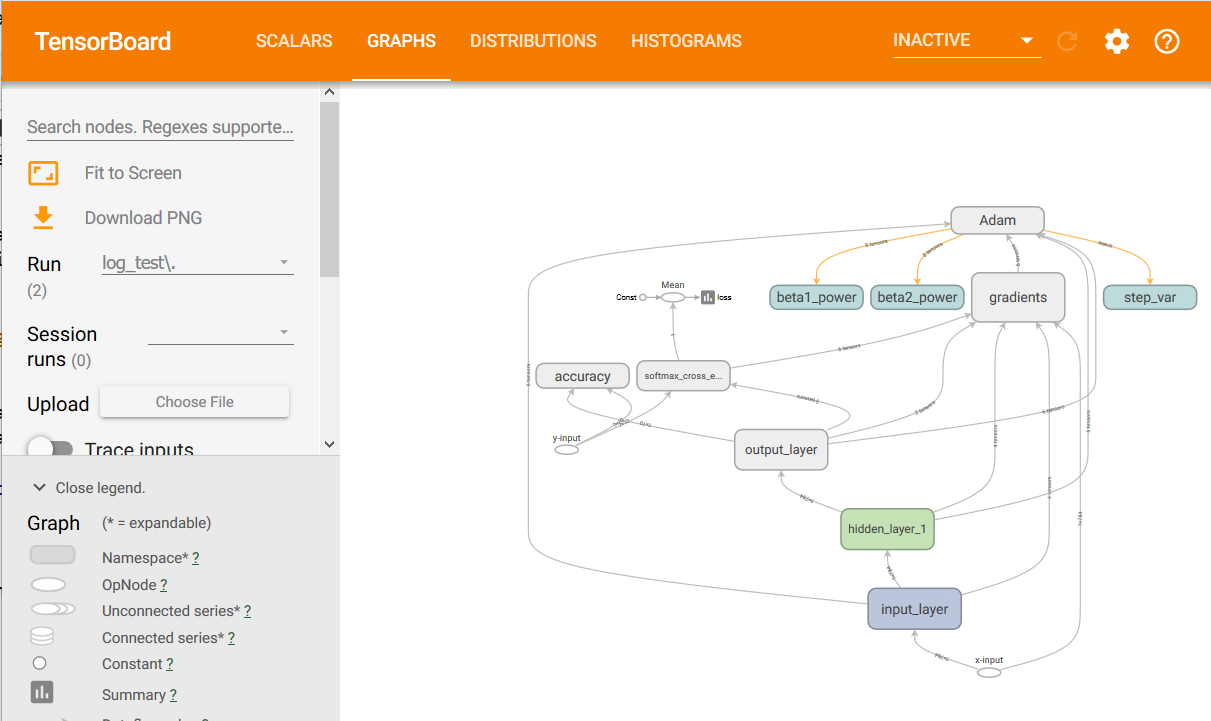Click the Fit to Screen icon
The height and width of the screenshot is (721, 1211).
pos(43,173)
